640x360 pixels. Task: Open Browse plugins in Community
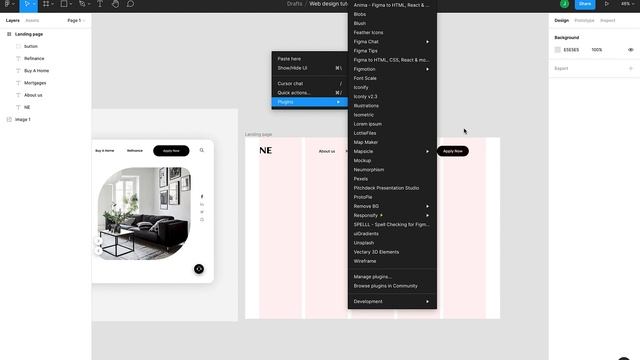[x=392, y=286]
